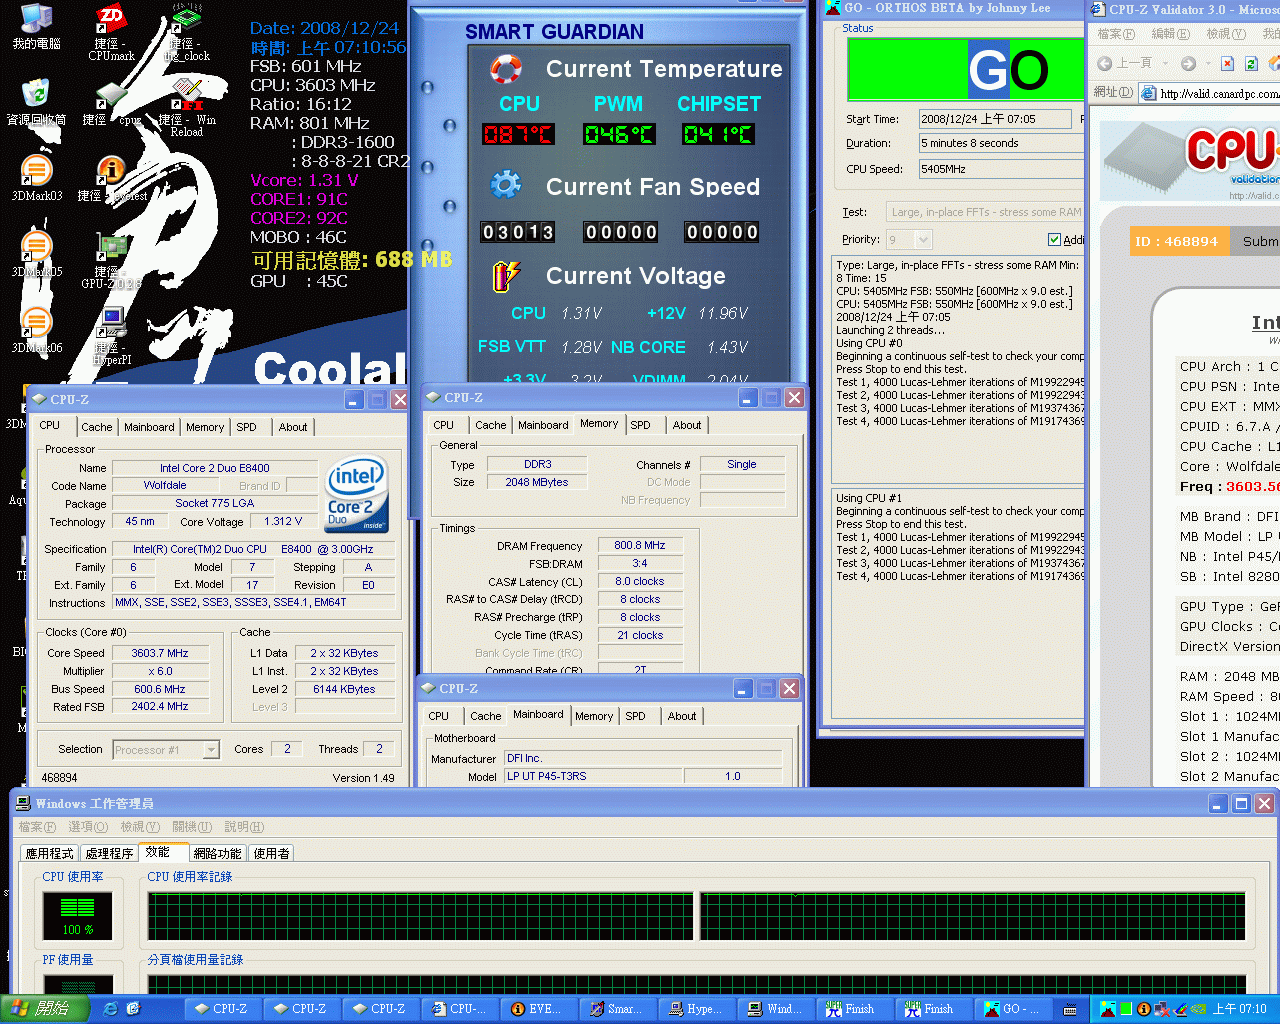Select the thg_clock desktop shortcut
The height and width of the screenshot is (1024, 1280).
pos(187,32)
